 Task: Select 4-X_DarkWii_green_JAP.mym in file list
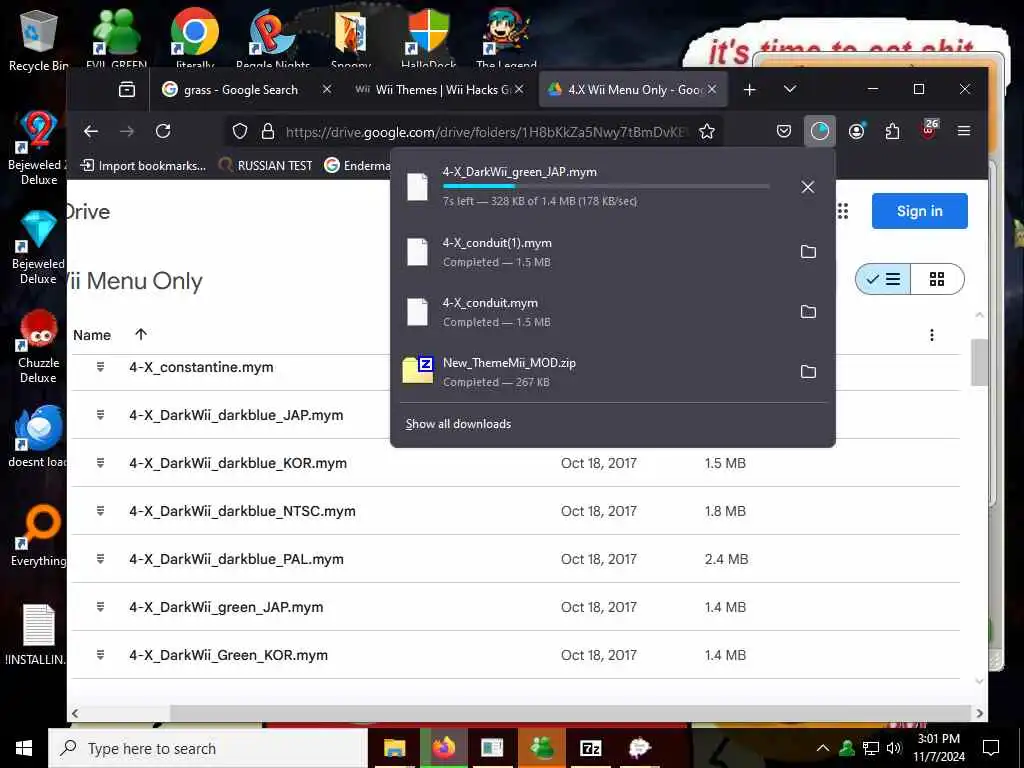point(226,607)
